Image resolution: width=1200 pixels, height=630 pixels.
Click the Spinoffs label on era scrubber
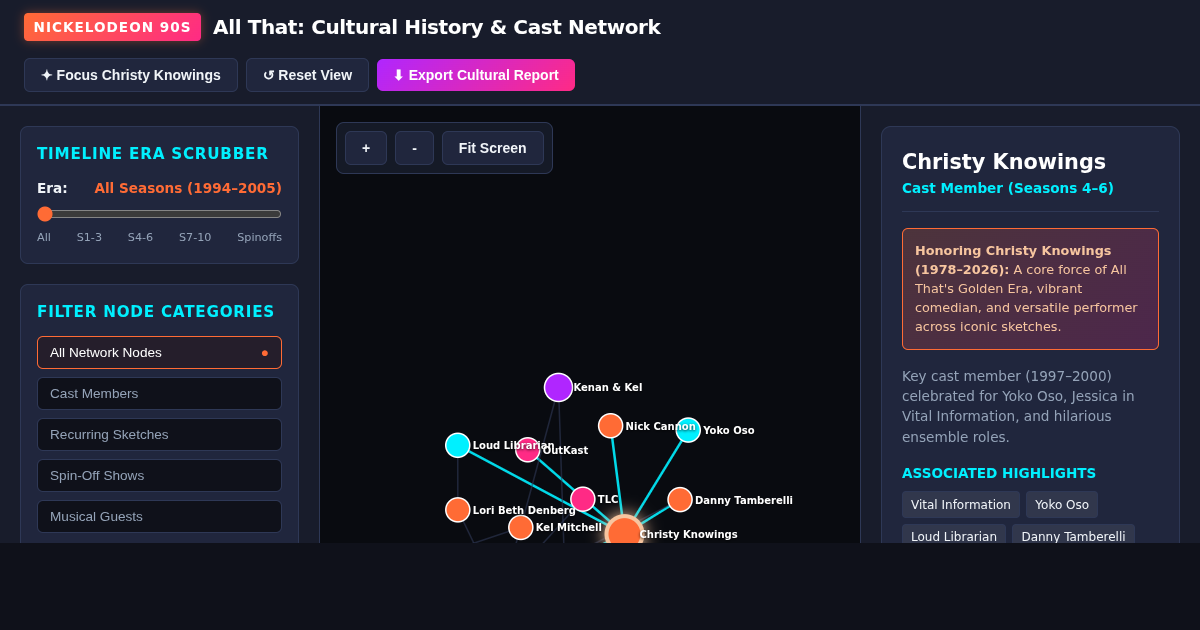pos(259,237)
